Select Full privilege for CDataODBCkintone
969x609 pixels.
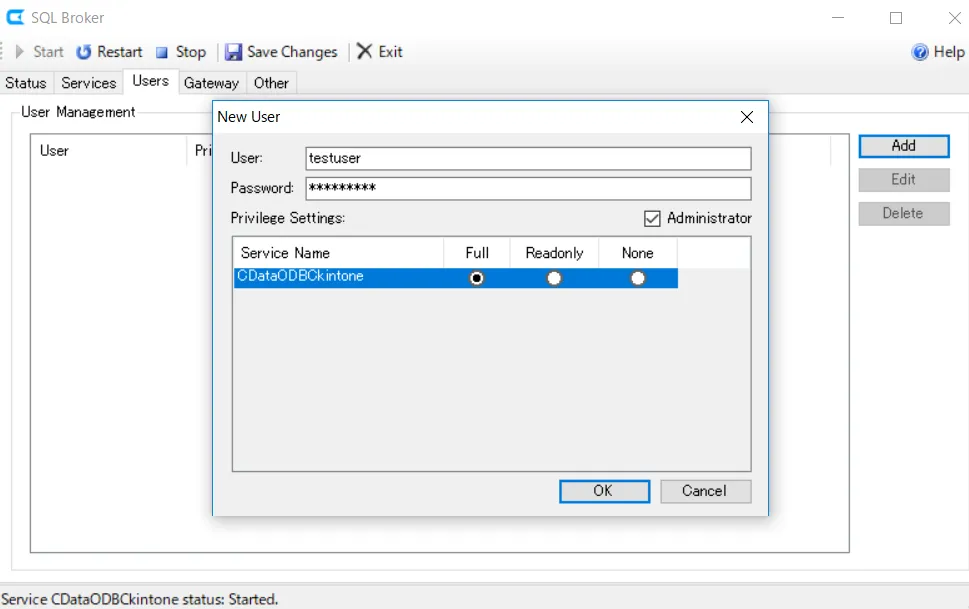(x=476, y=278)
